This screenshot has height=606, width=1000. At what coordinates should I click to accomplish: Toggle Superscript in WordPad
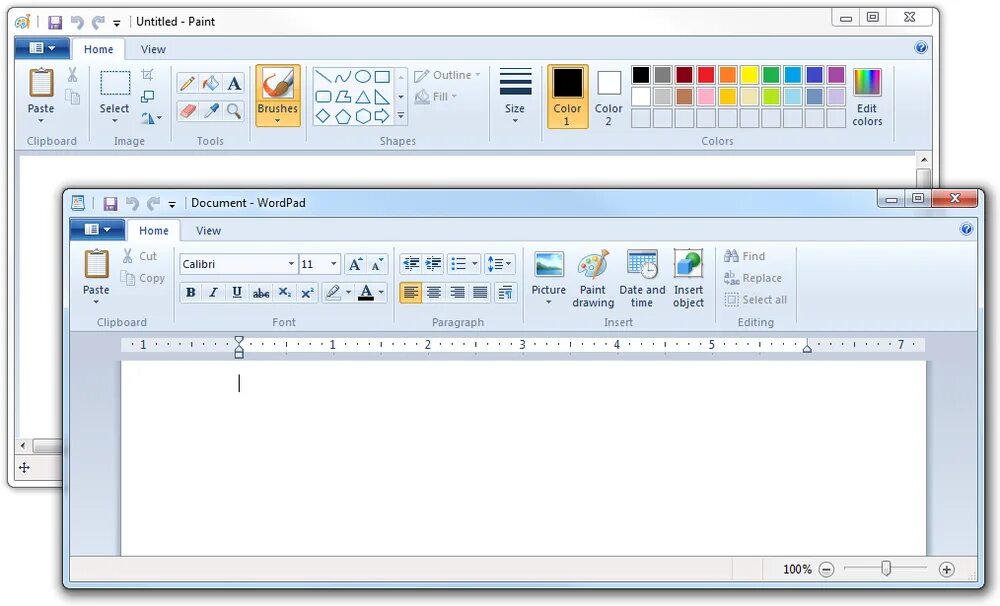[307, 293]
